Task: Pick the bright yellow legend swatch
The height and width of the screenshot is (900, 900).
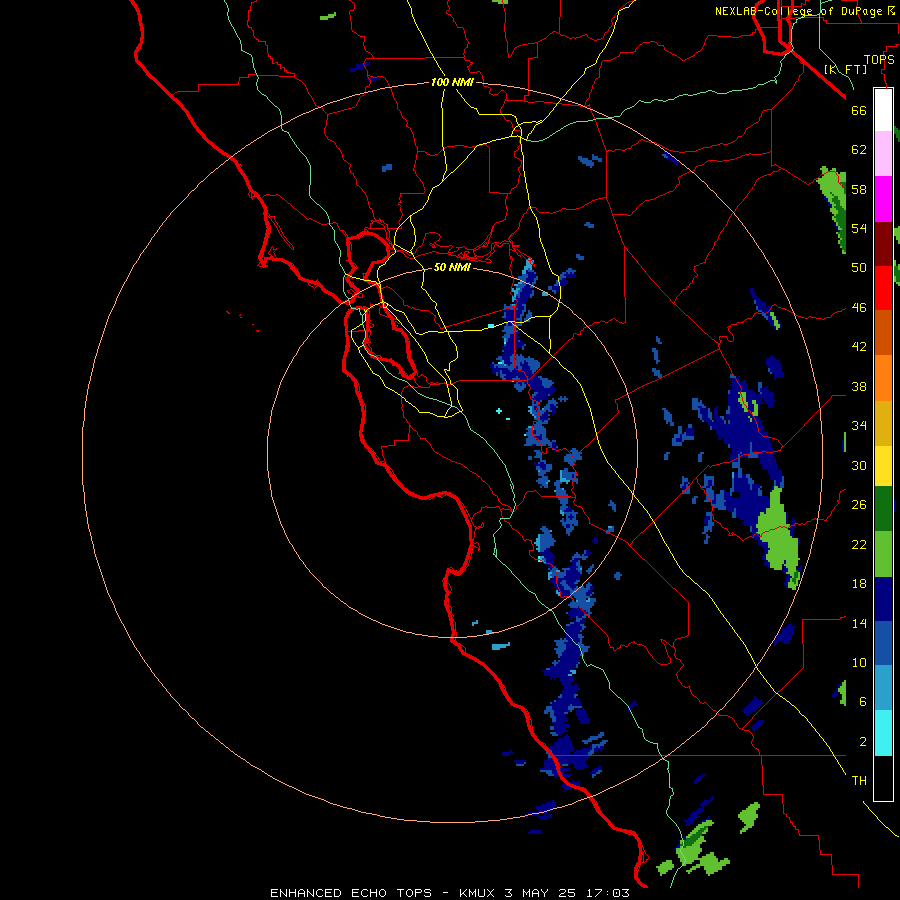Action: 883,466
